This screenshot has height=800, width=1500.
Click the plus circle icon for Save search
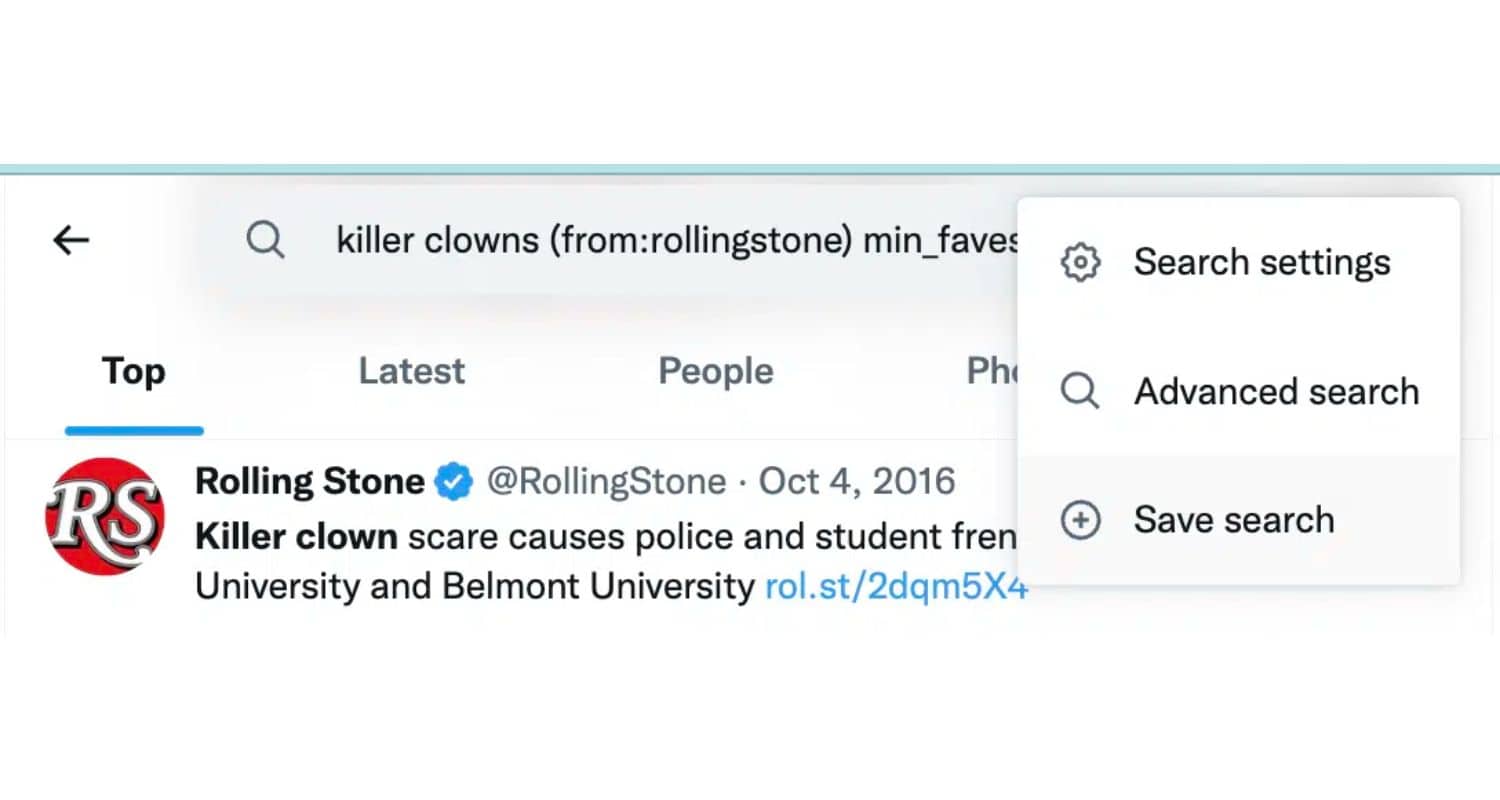[x=1080, y=520]
